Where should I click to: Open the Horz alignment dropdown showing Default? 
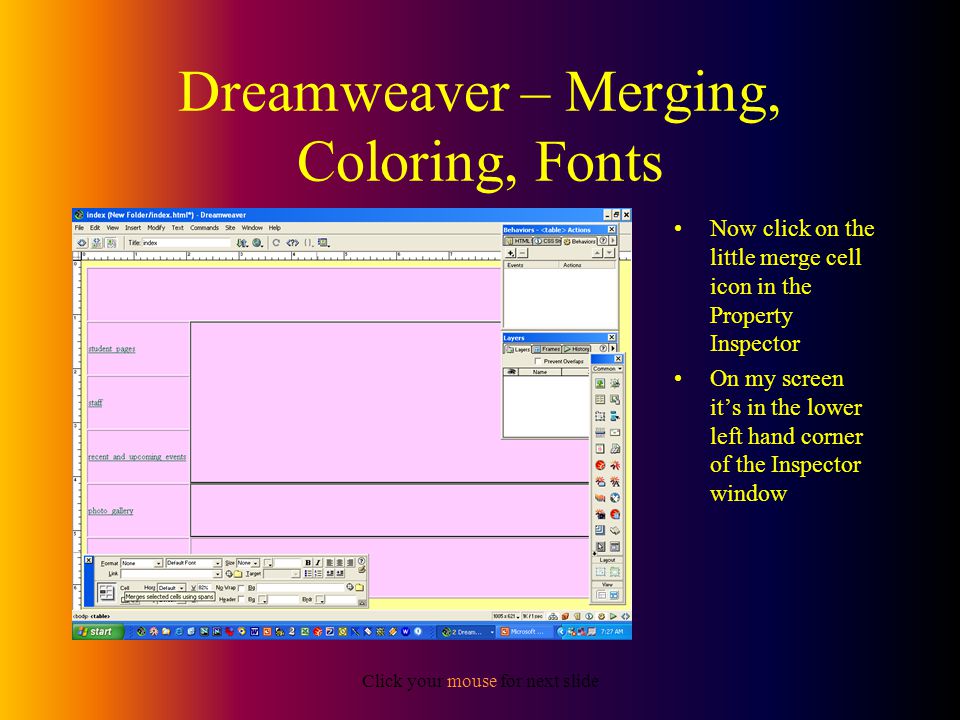(x=171, y=588)
